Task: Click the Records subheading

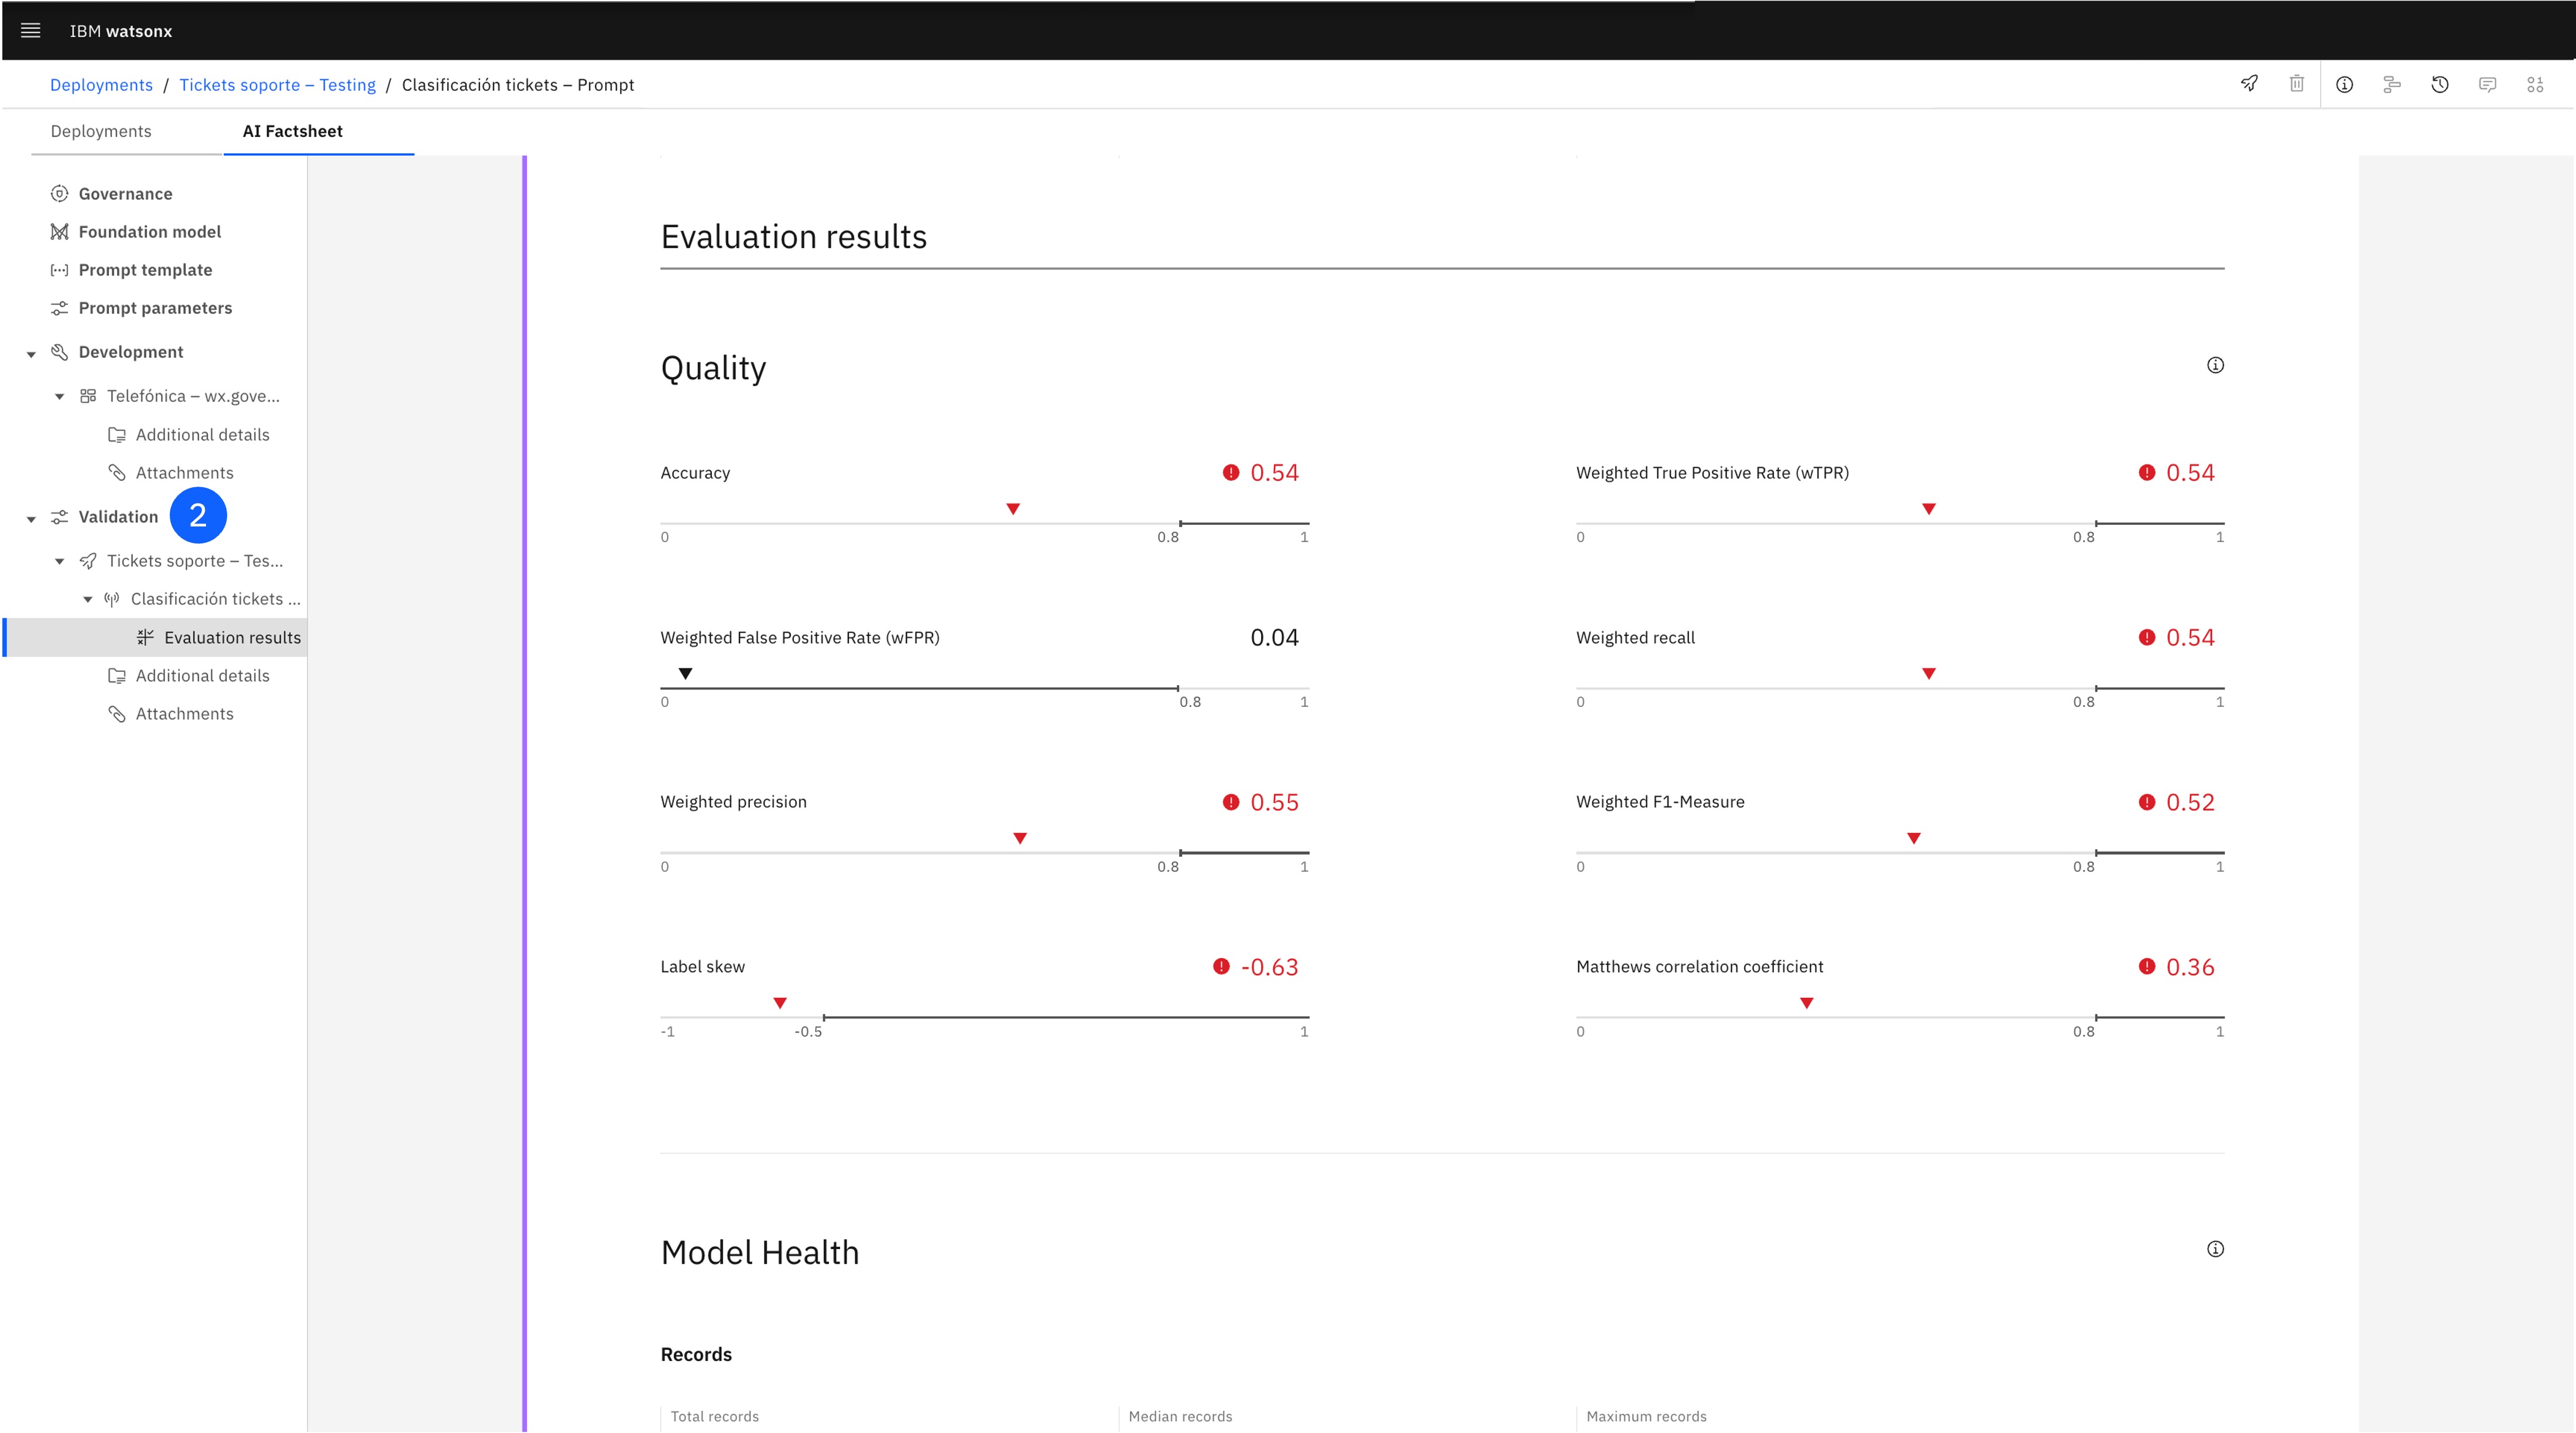Action: 696,1354
